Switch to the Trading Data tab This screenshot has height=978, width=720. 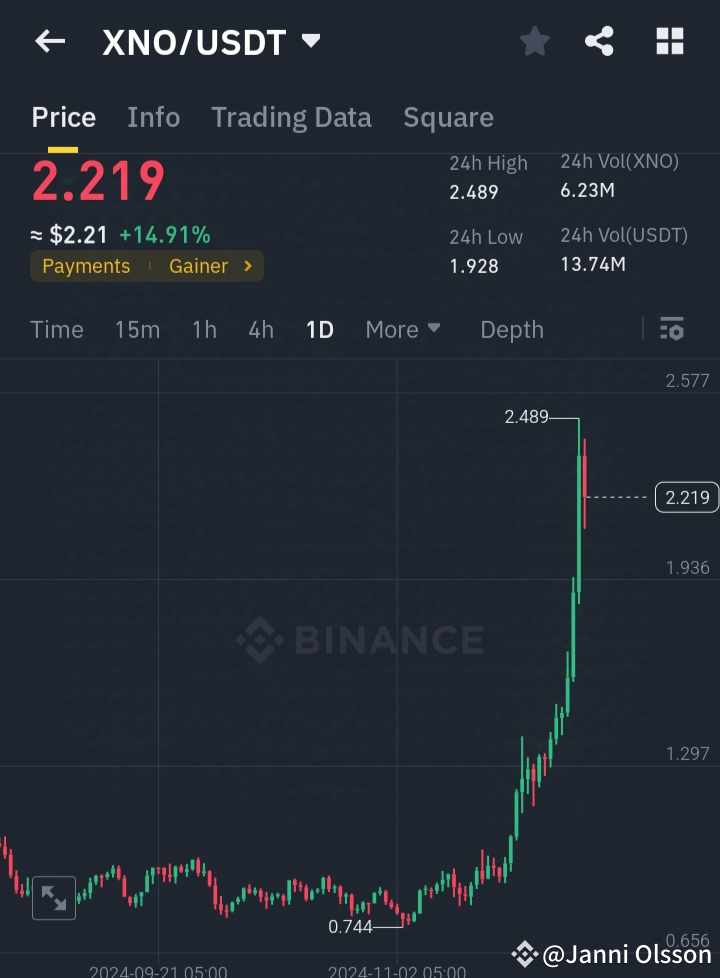pos(291,117)
